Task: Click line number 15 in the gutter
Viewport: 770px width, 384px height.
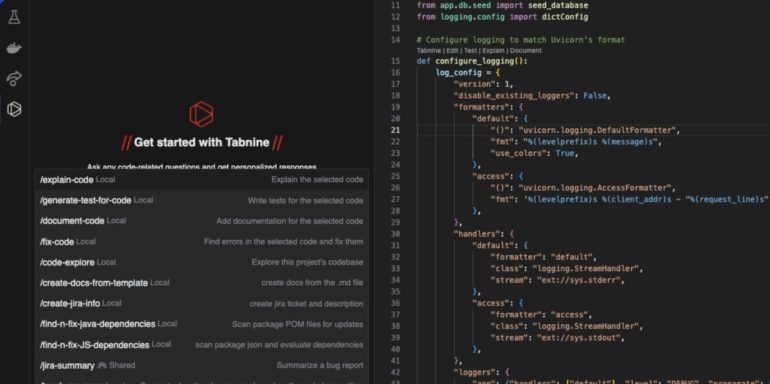Action: coord(395,61)
